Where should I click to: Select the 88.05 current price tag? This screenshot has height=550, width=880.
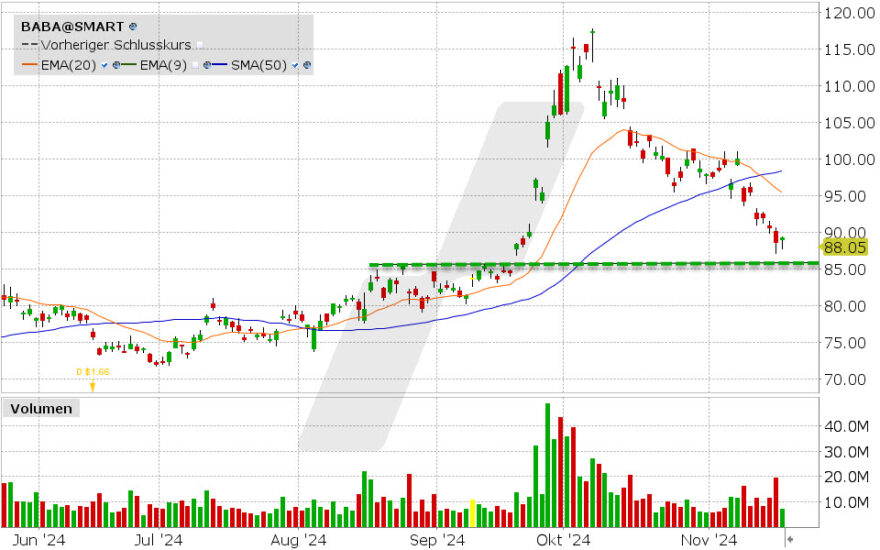point(845,245)
